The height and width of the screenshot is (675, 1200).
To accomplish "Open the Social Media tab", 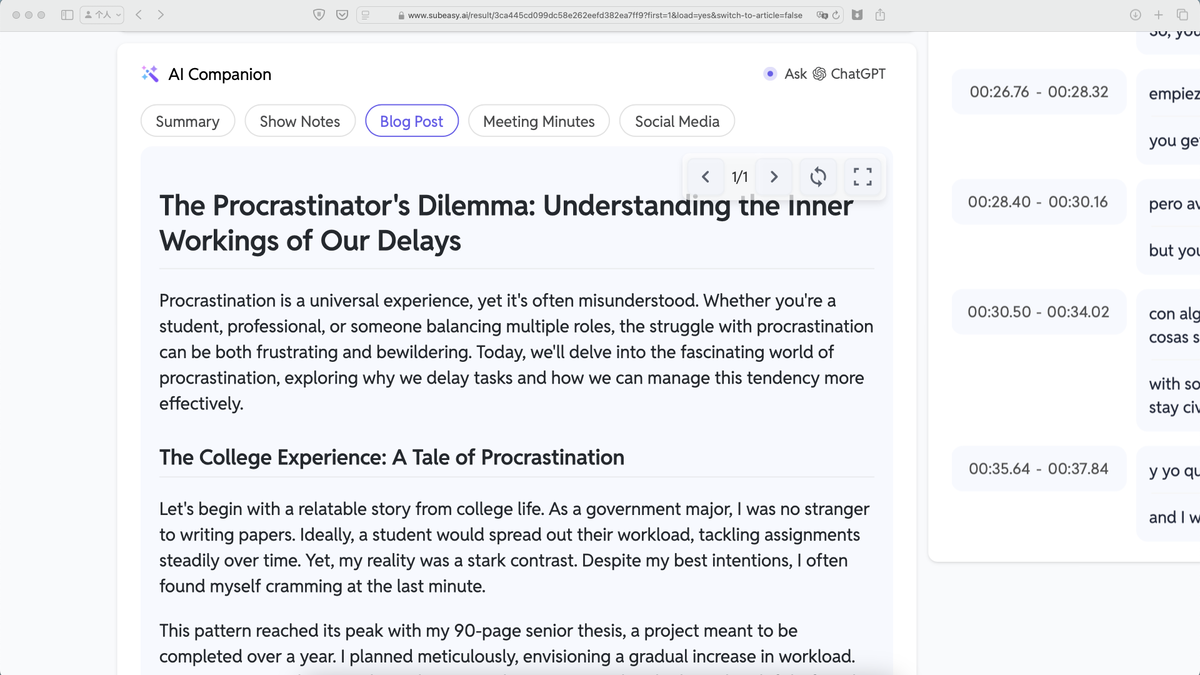I will pyautogui.click(x=677, y=121).
